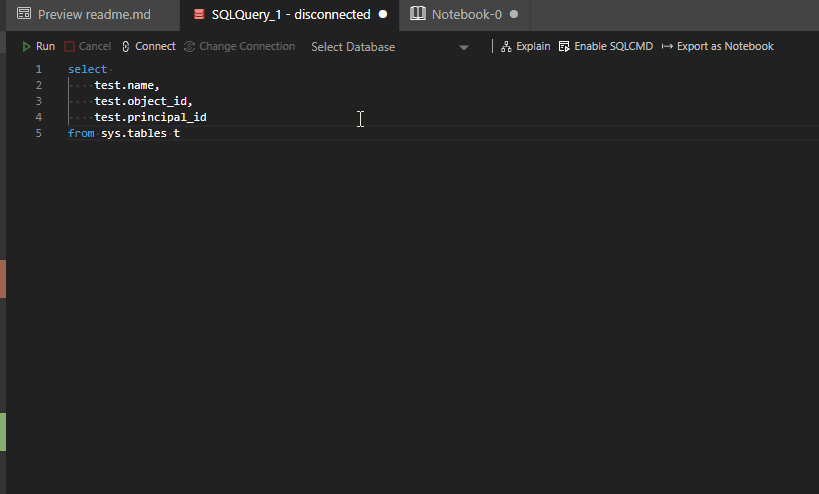Screen dimensions: 819x494
Task: Click the red Cancel stop icon
Action: 69,46
